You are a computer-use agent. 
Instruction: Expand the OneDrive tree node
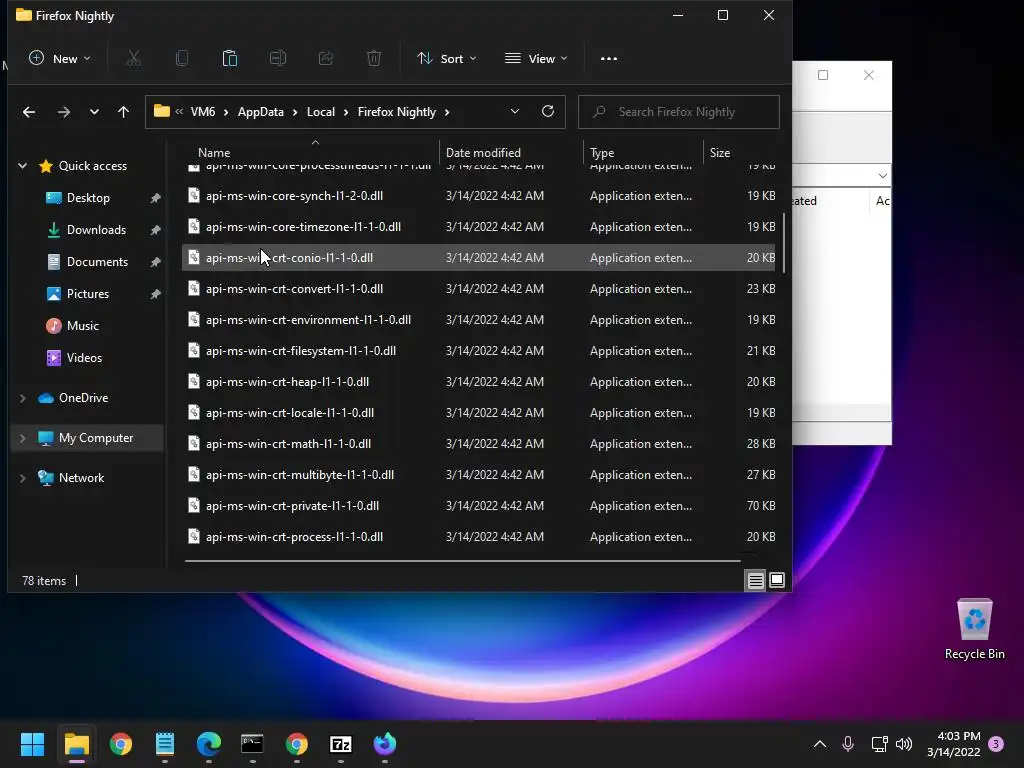pyautogui.click(x=22, y=398)
